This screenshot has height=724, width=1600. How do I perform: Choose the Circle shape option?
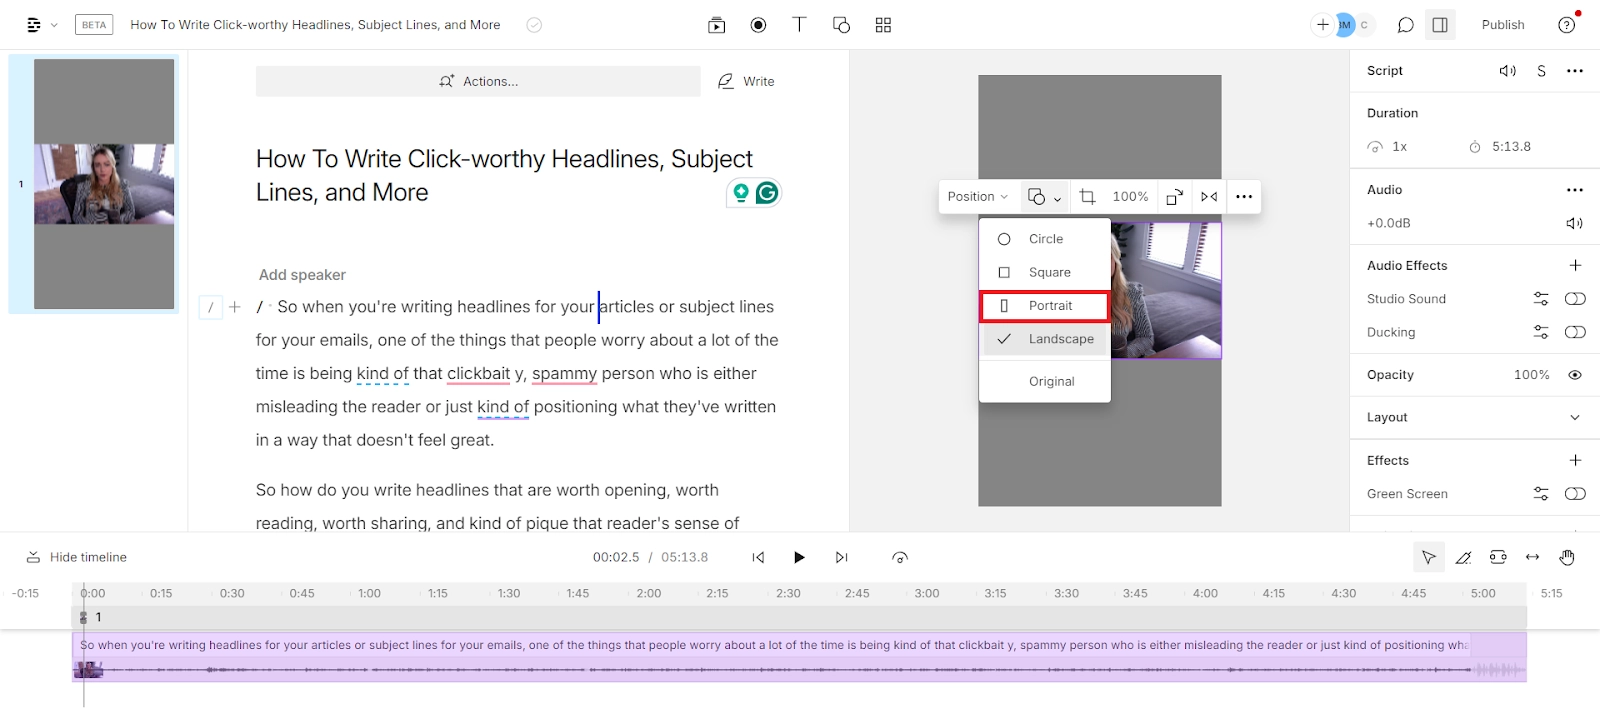pyautogui.click(x=1045, y=239)
